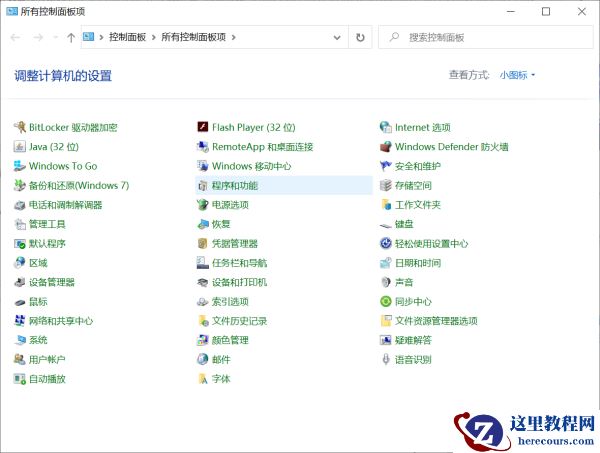Click the 存储空间 icon
Image resolution: width=600 pixels, height=453 pixels.
click(x=385, y=185)
